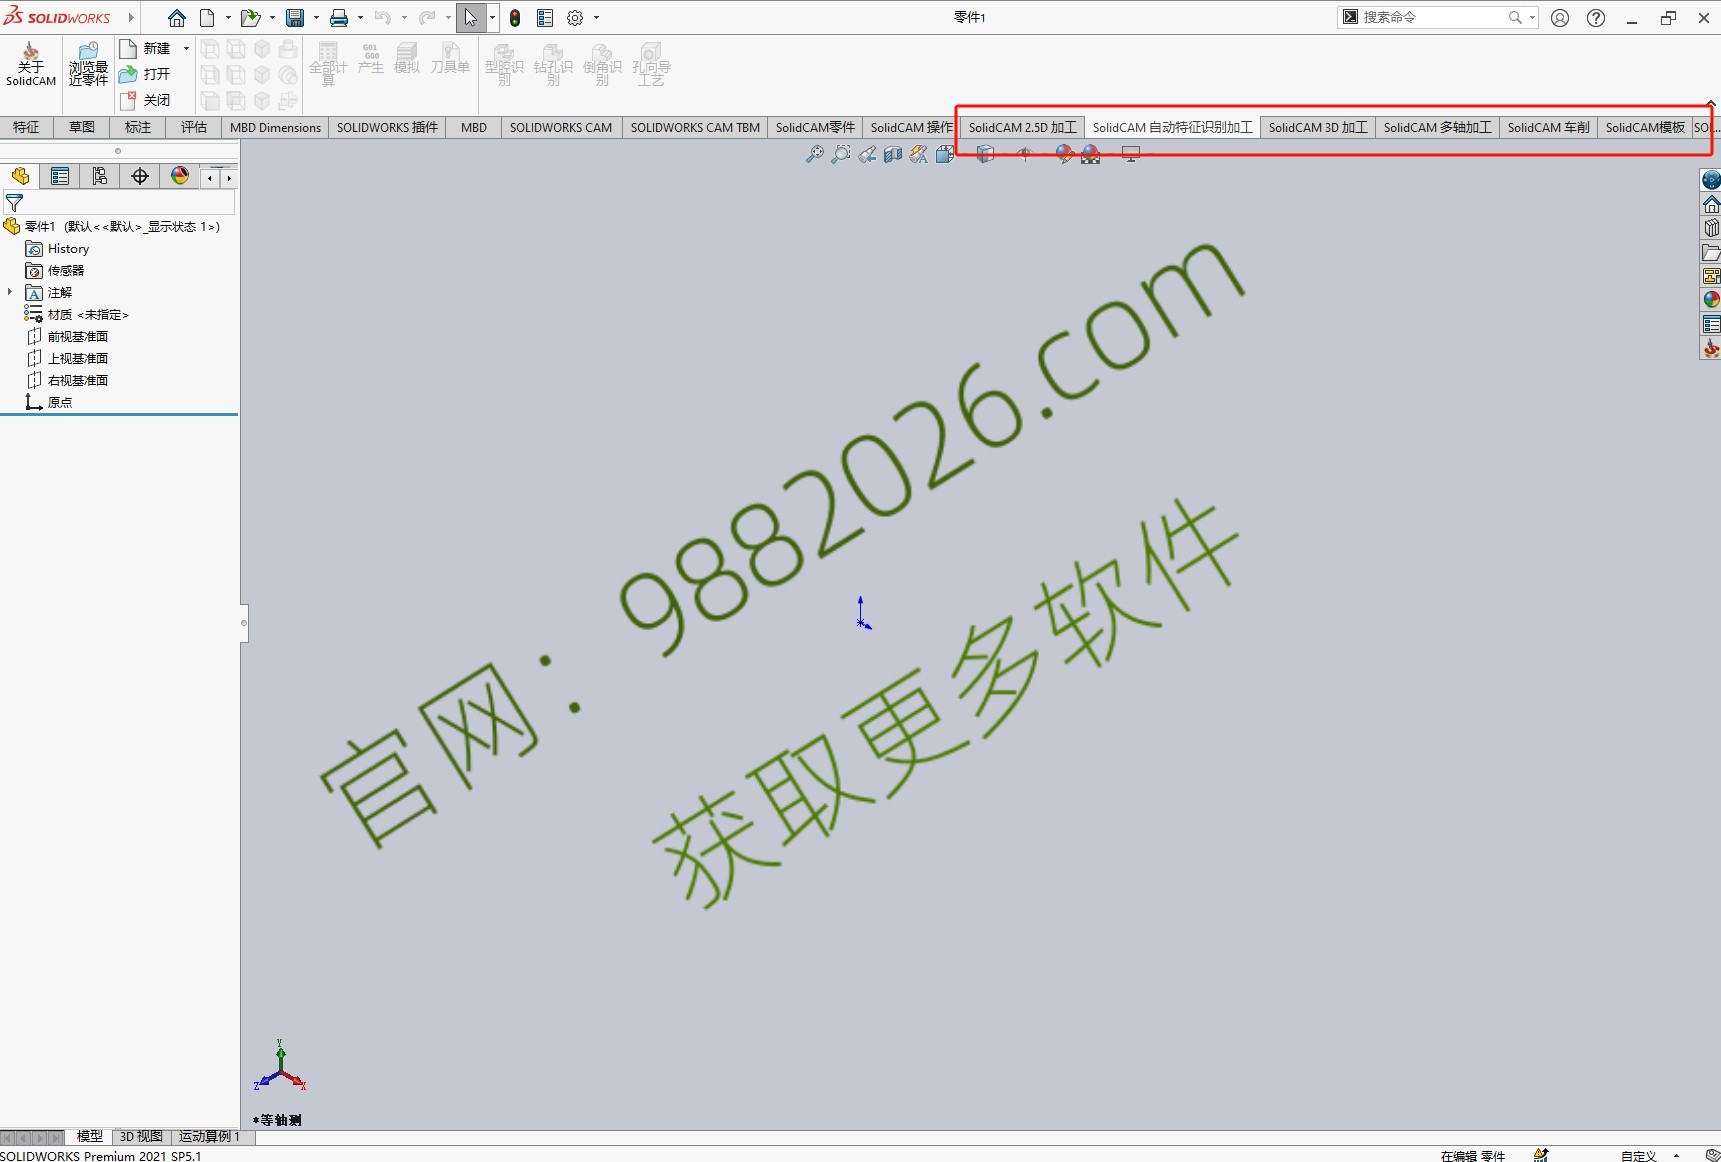Click the Previous View icon
This screenshot has width=1721, height=1162.
coord(867,154)
